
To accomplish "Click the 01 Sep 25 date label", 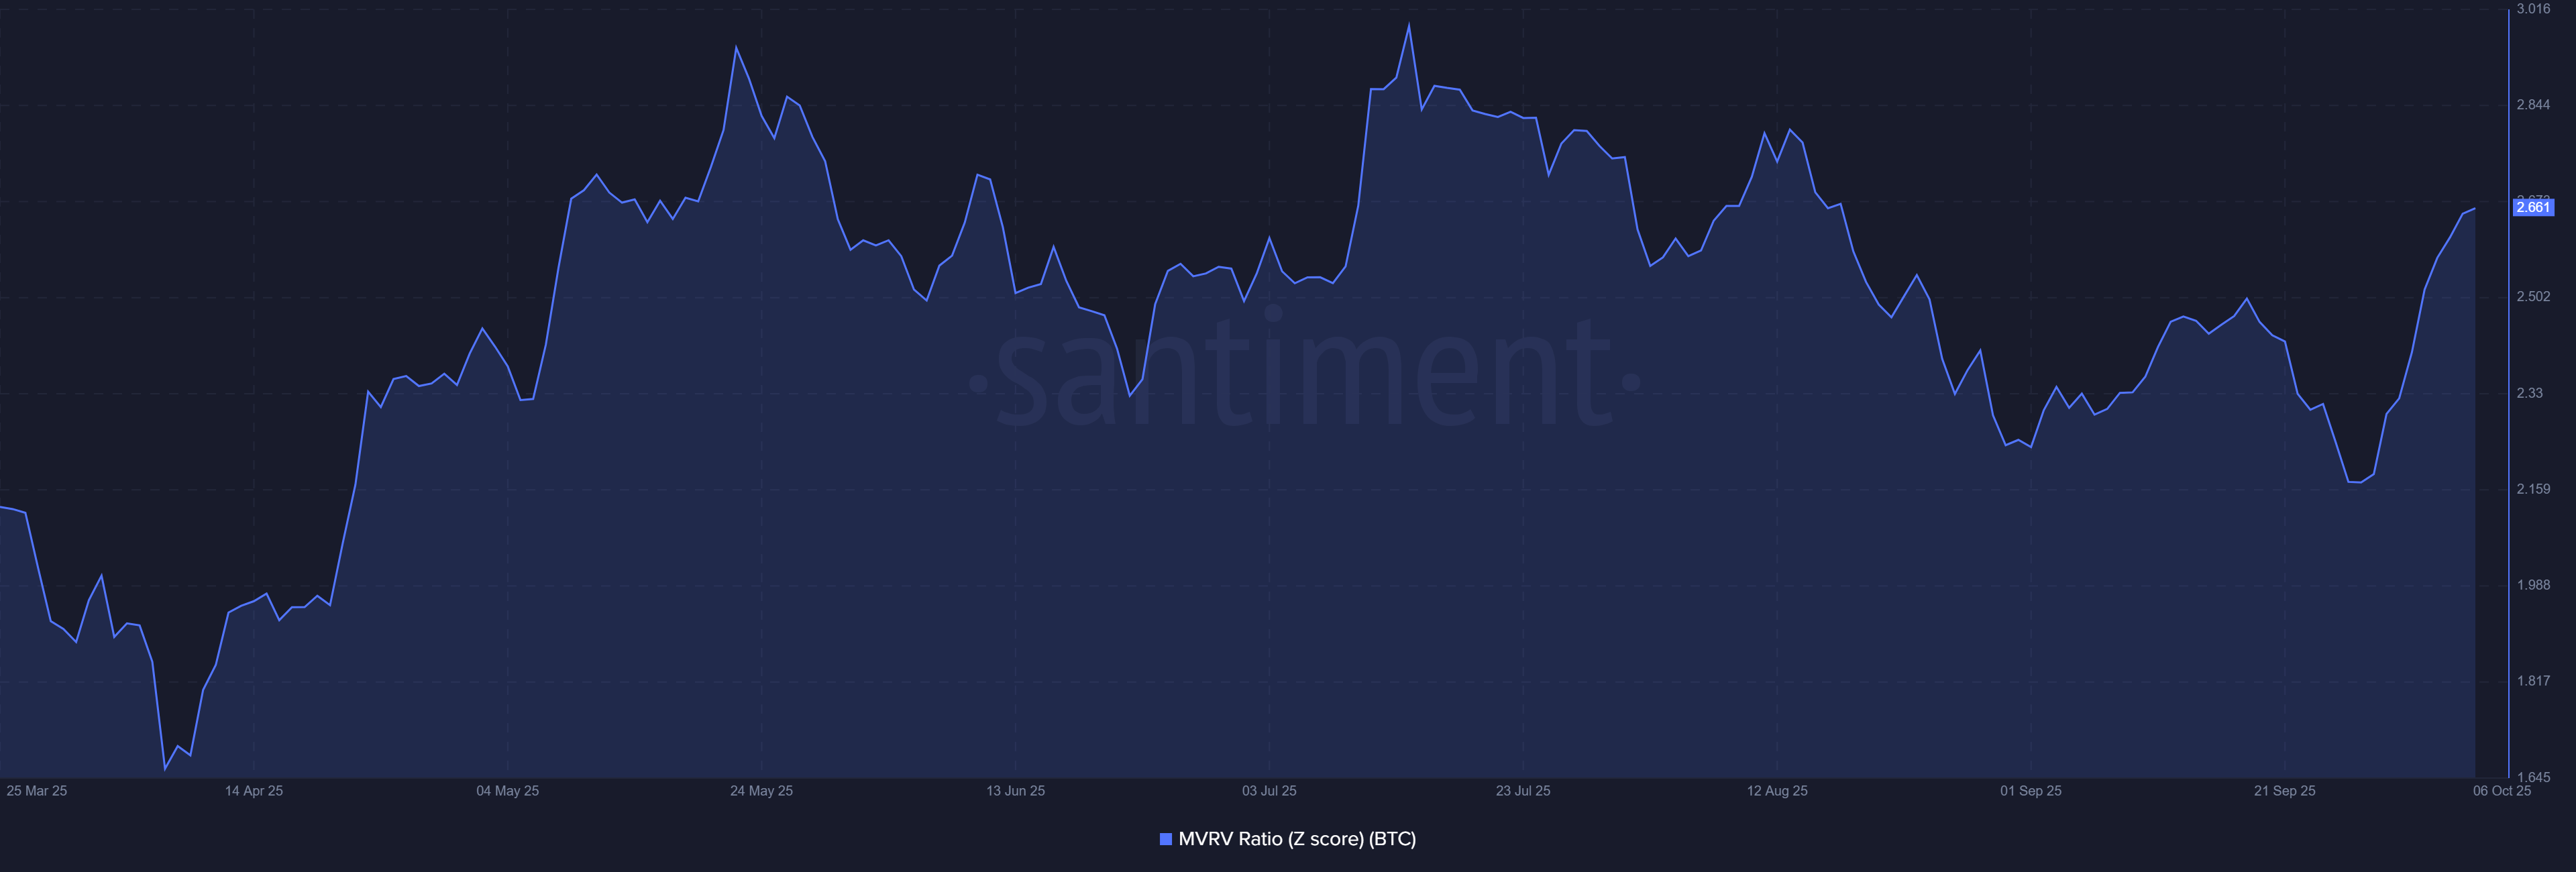I will pos(2031,791).
